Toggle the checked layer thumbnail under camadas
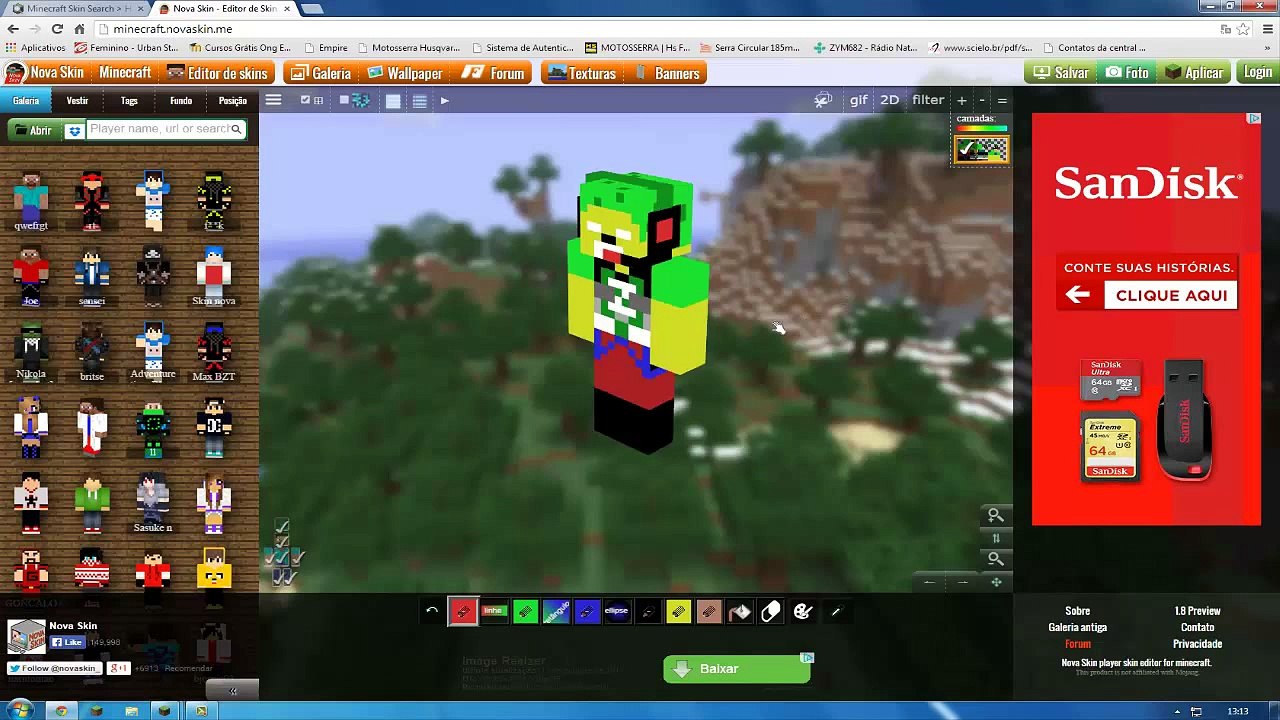 coord(981,150)
